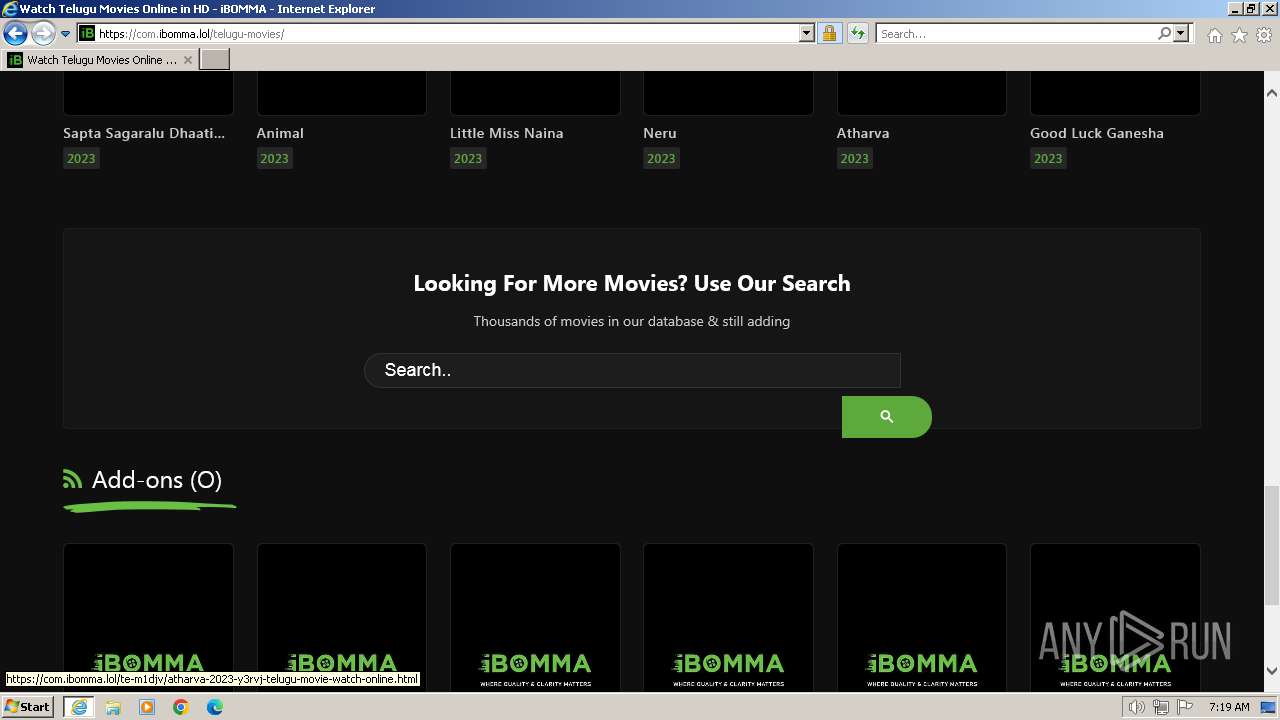The height and width of the screenshot is (720, 1280).
Task: Click the volume speaker tray icon
Action: (x=1137, y=707)
